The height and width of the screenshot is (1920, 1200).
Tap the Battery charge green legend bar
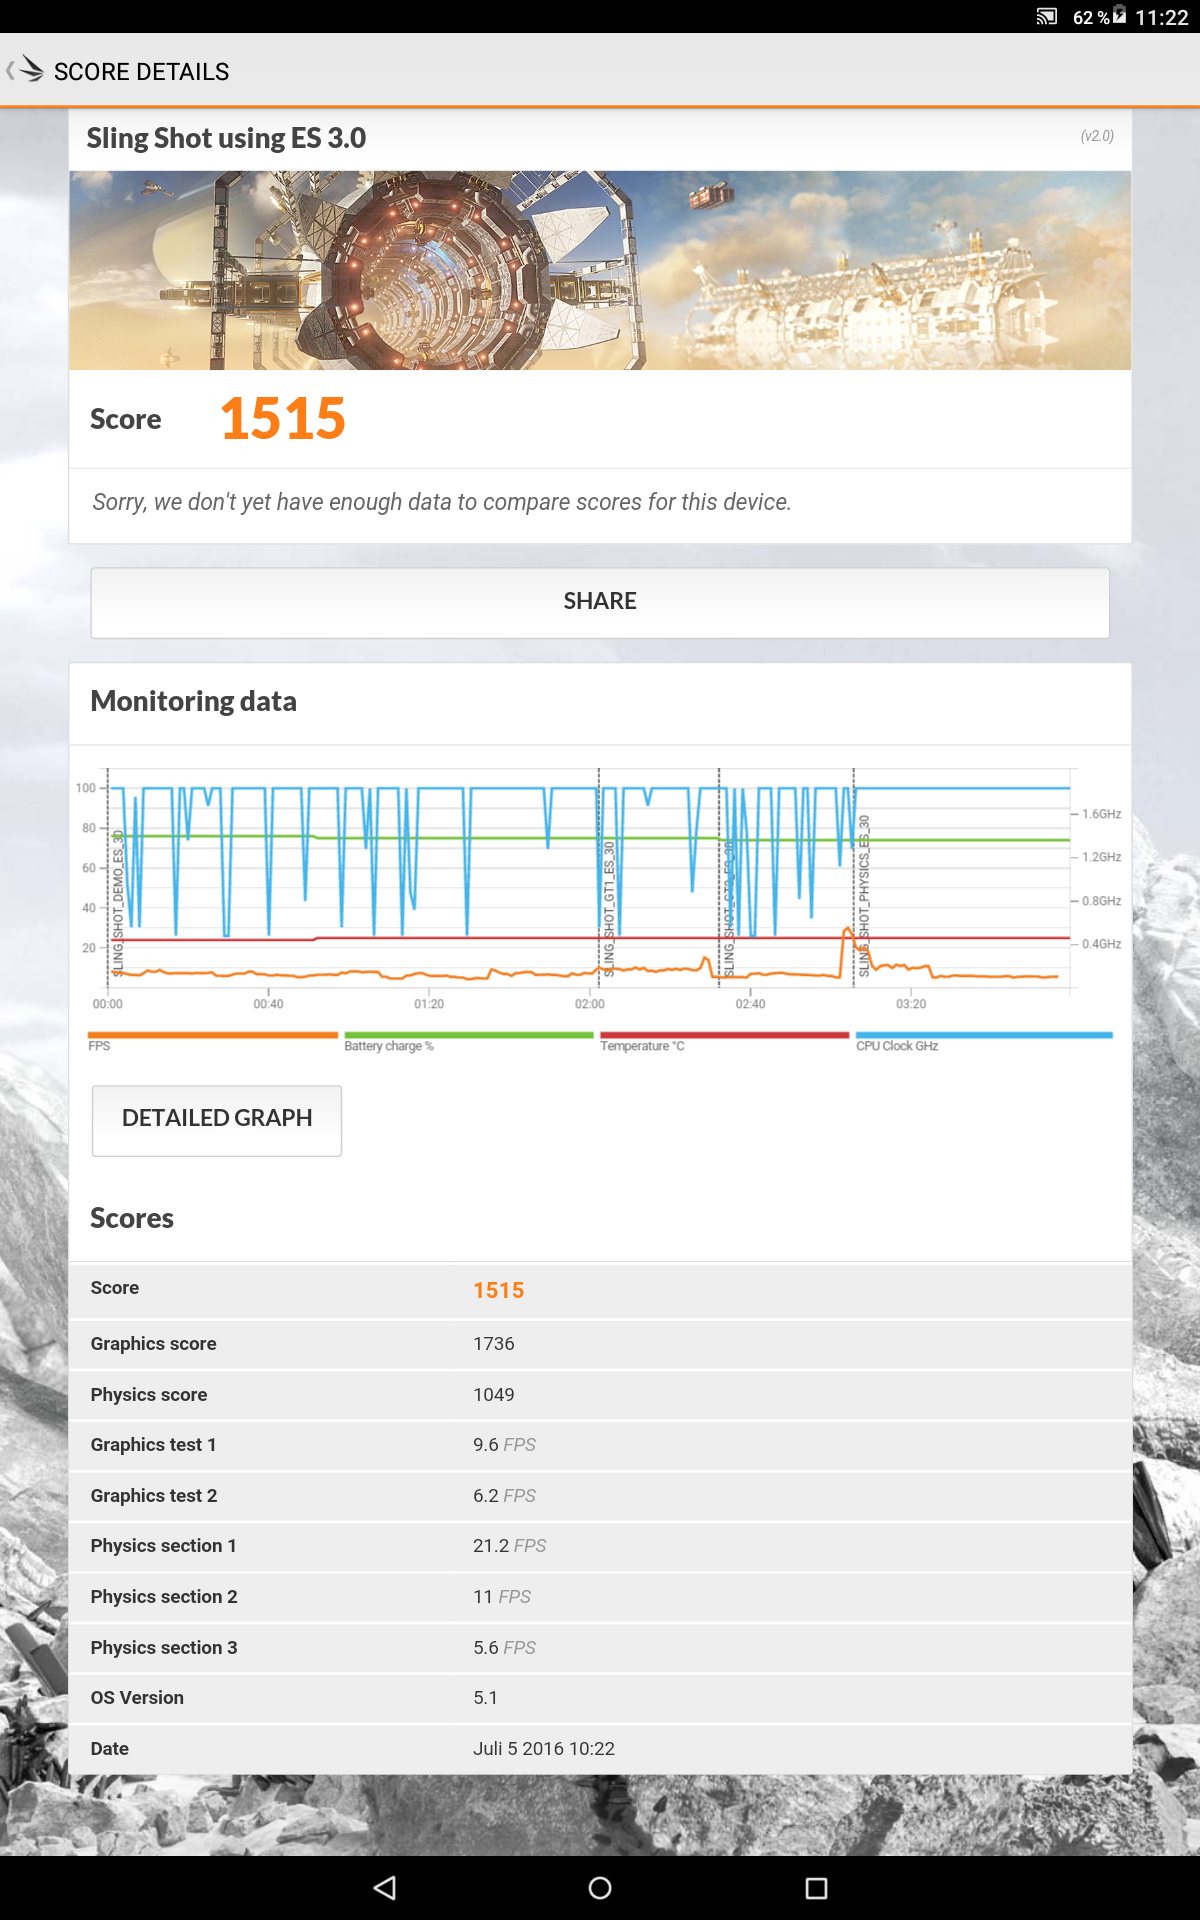tap(469, 1035)
